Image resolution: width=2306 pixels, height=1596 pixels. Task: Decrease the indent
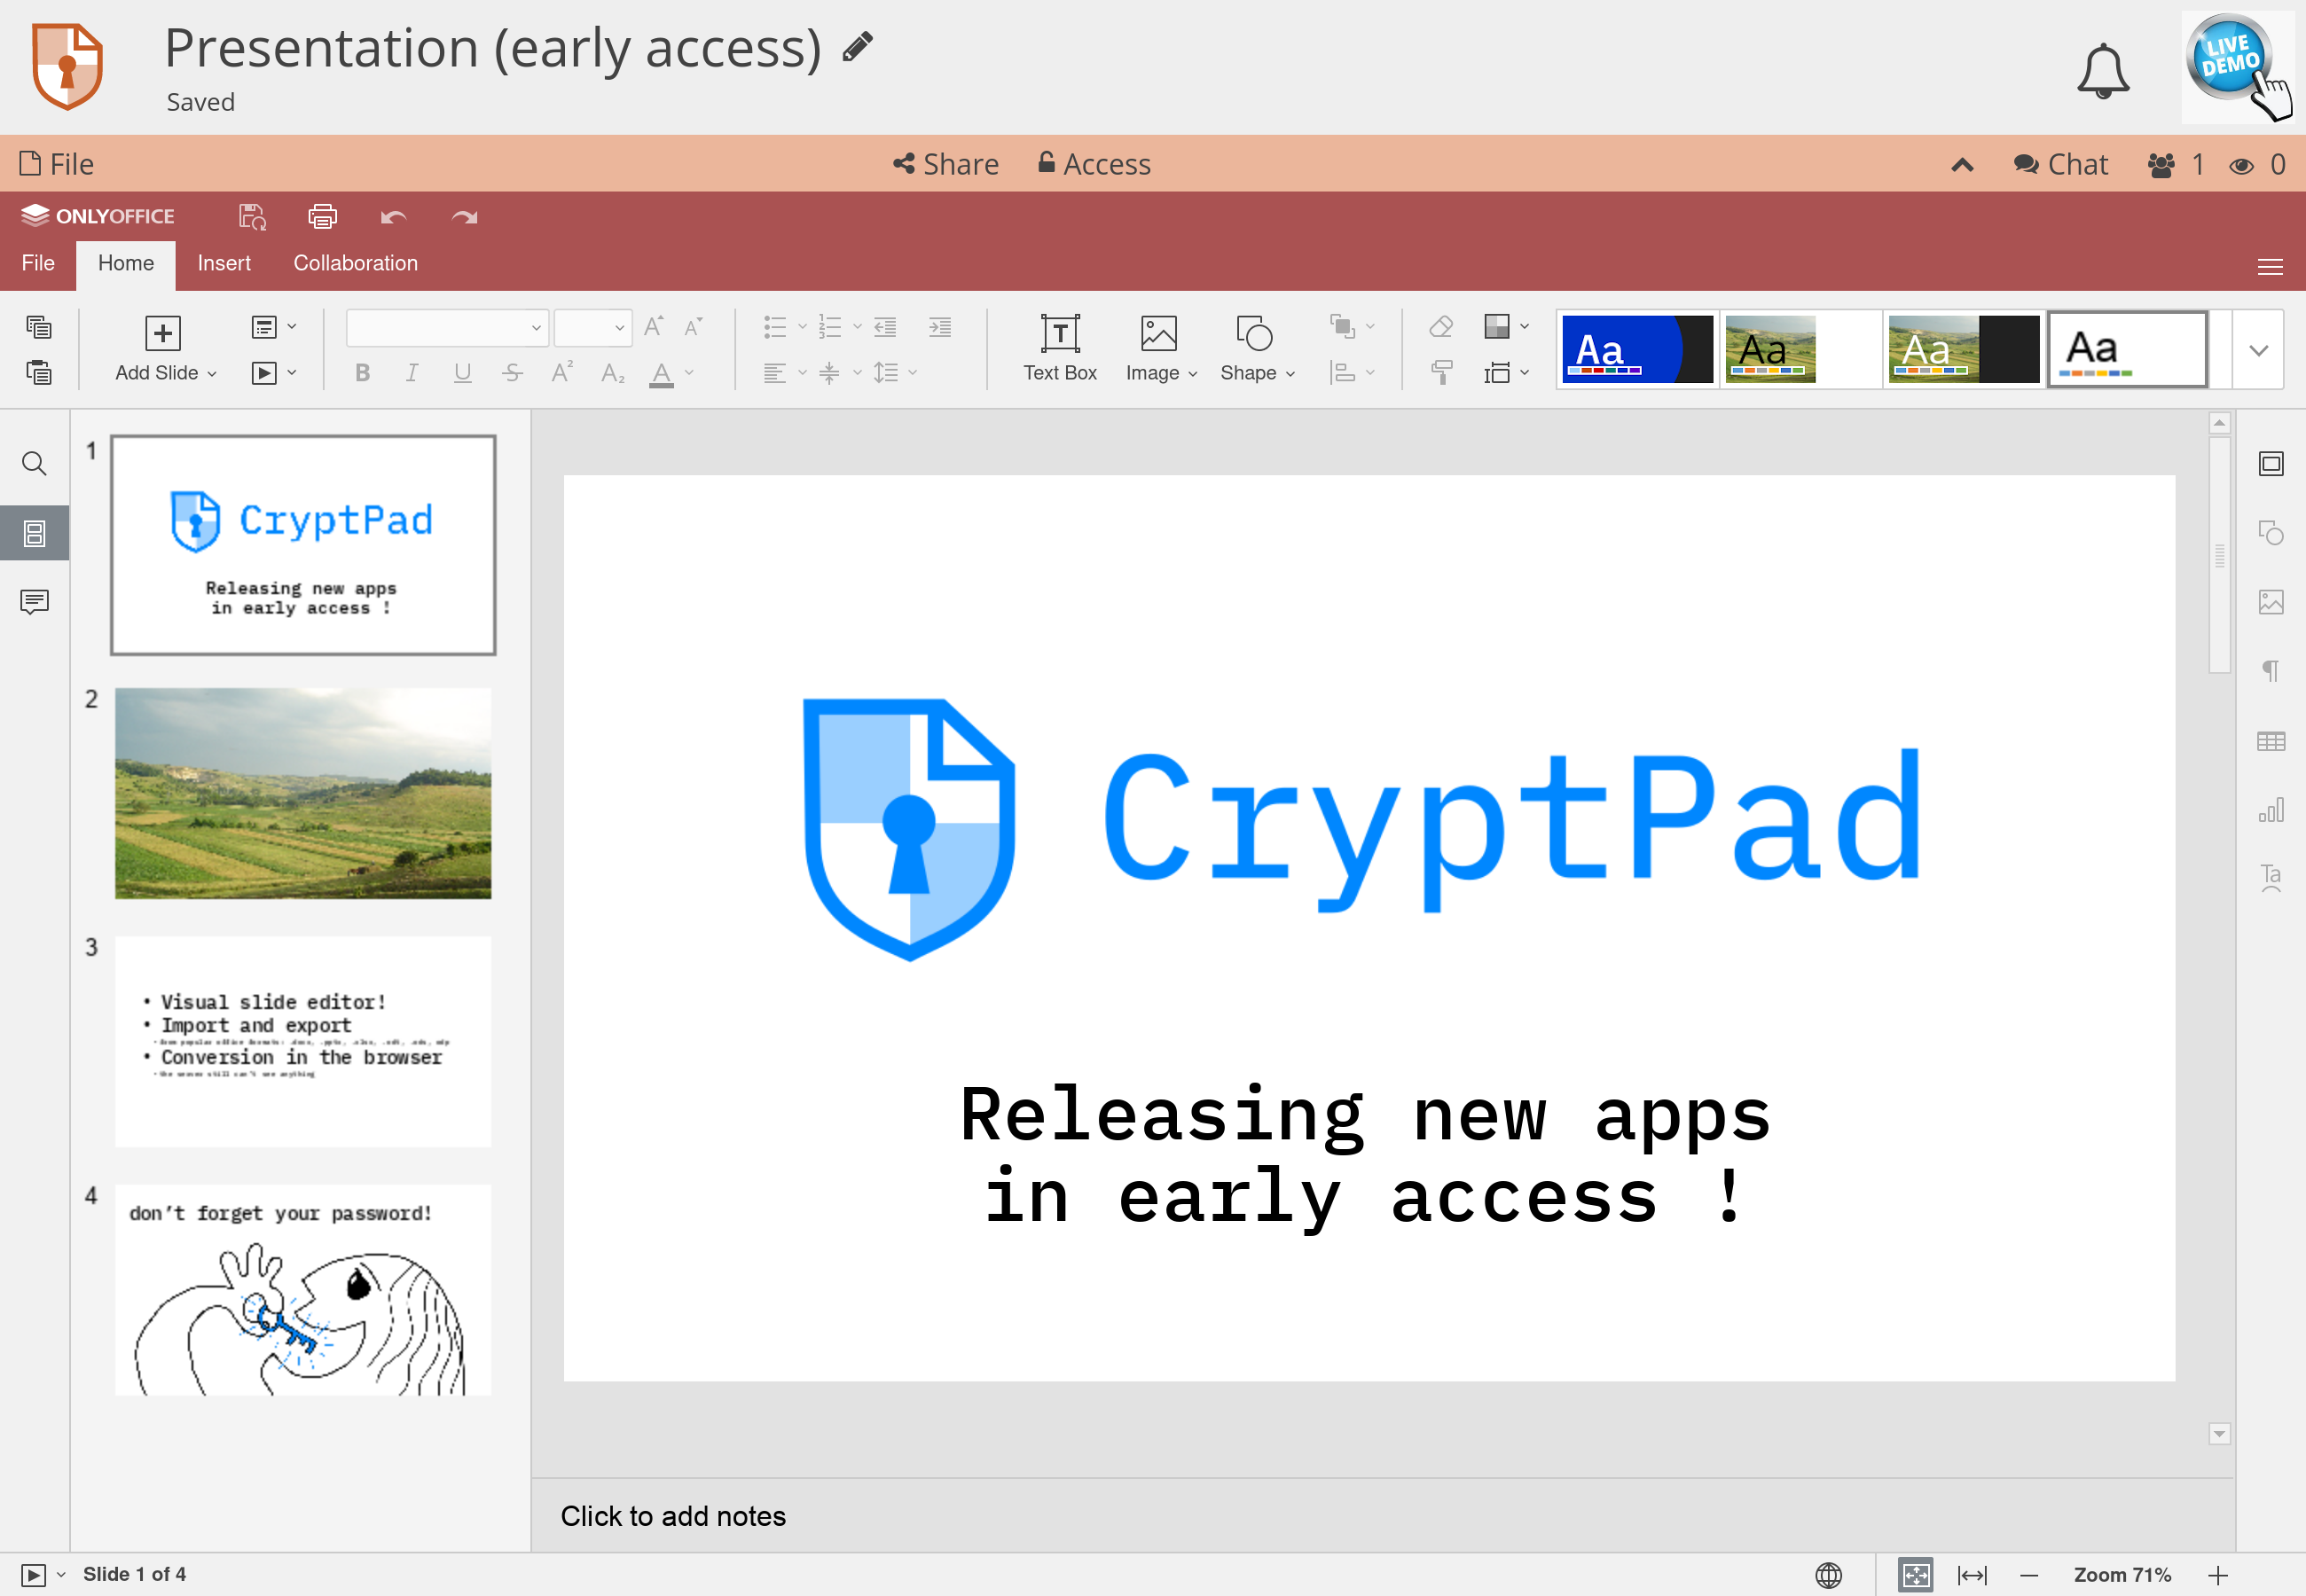coord(885,327)
